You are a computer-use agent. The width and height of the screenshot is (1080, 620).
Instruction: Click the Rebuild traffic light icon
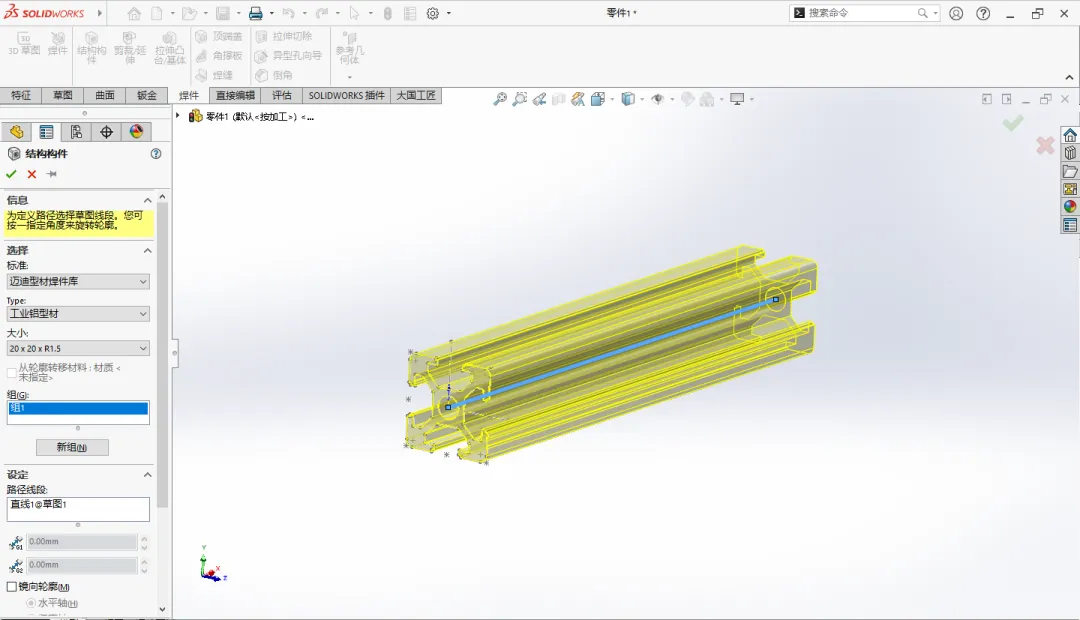click(x=388, y=13)
